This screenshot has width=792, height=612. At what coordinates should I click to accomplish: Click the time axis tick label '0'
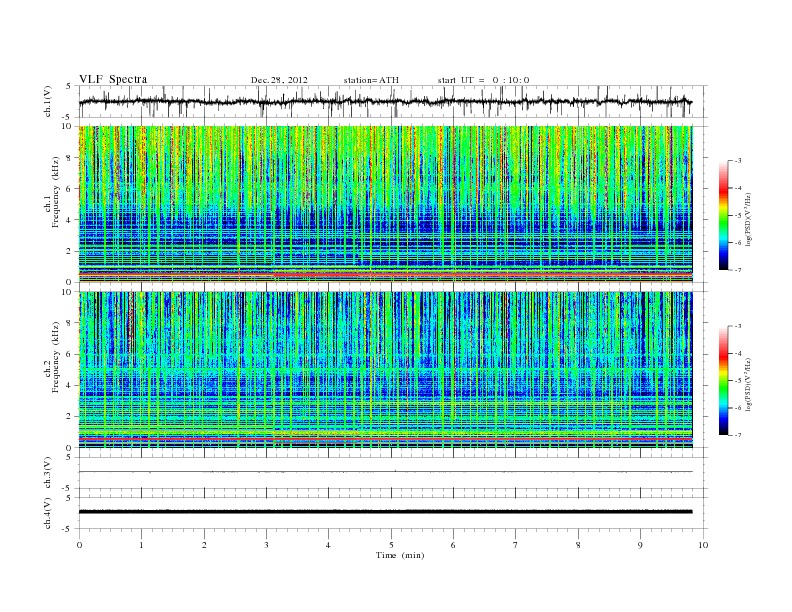click(79, 545)
